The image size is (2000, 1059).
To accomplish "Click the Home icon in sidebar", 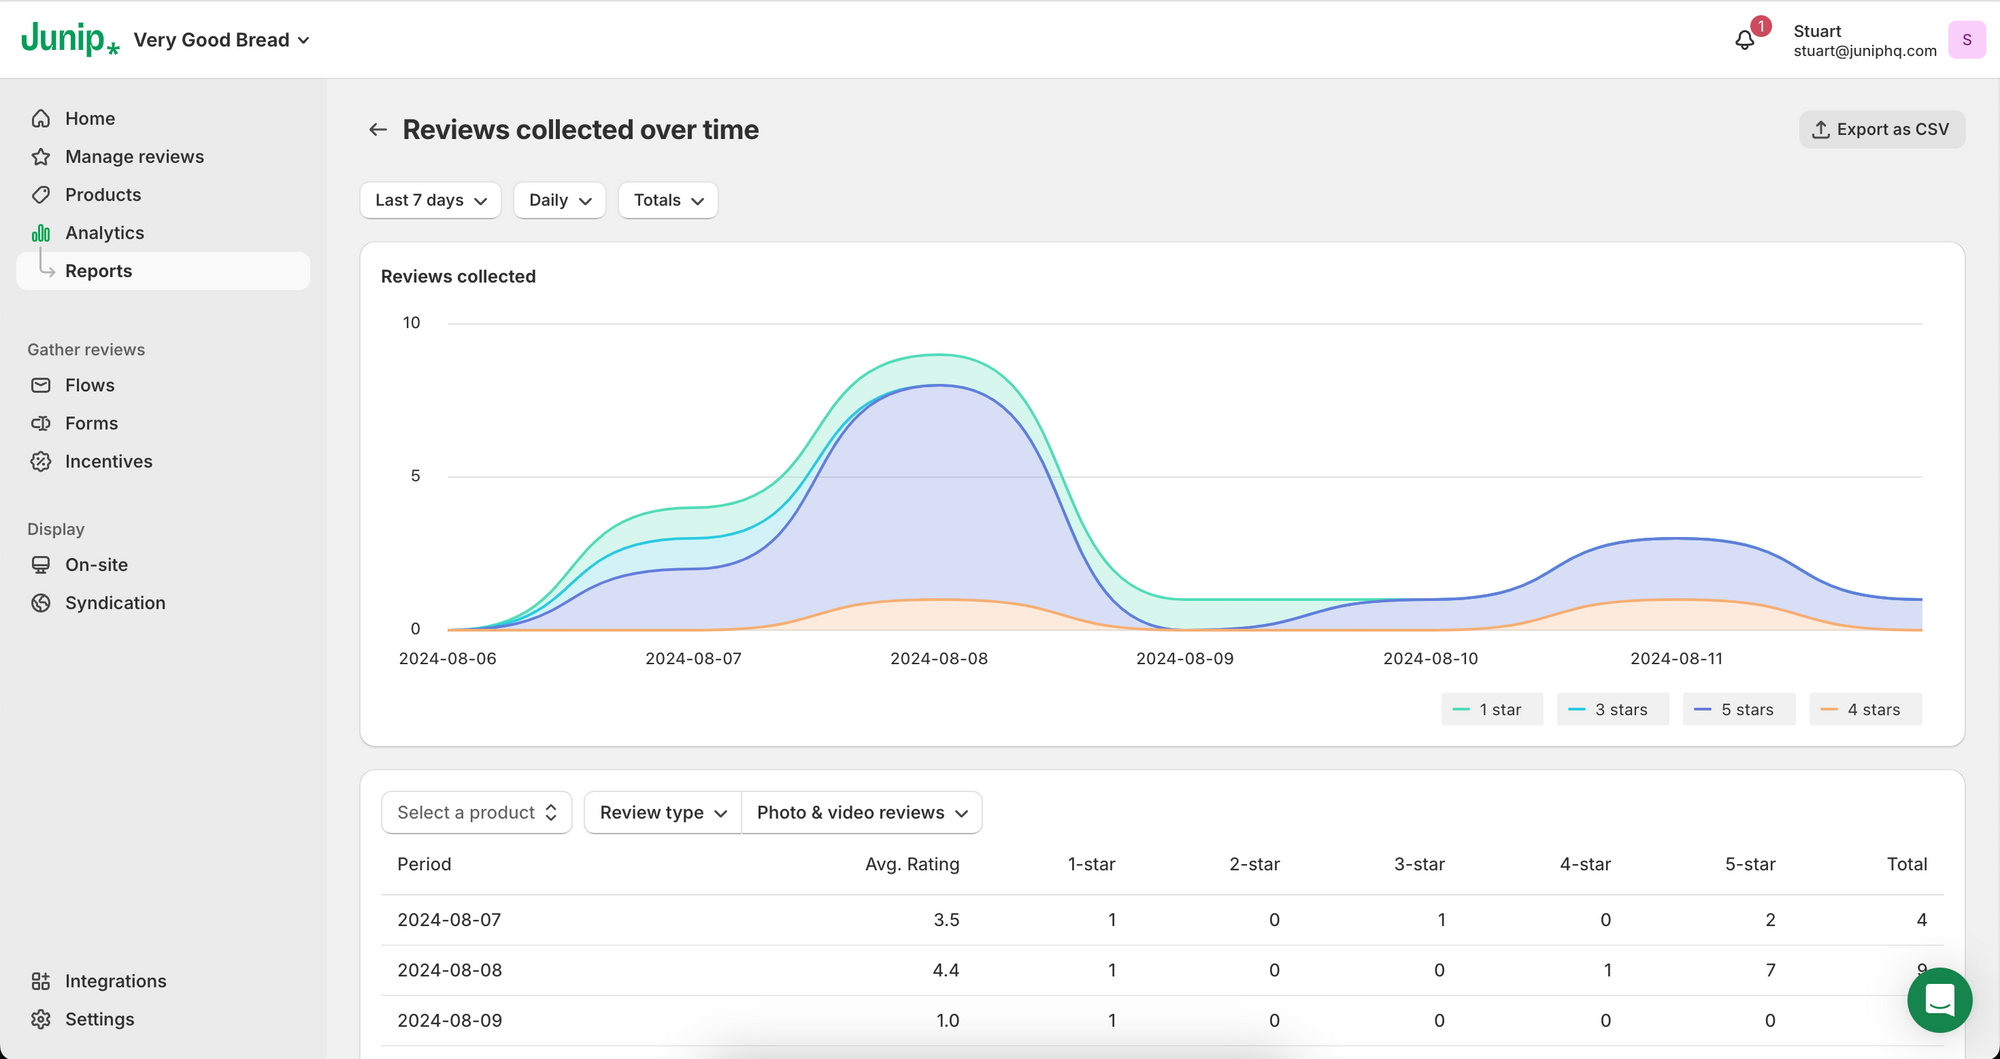I will 41,119.
